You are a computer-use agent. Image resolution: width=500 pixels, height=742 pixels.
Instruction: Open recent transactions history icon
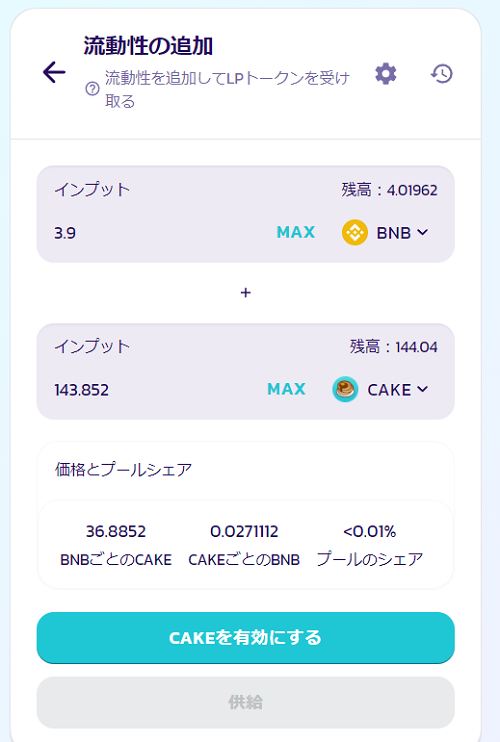point(441,74)
